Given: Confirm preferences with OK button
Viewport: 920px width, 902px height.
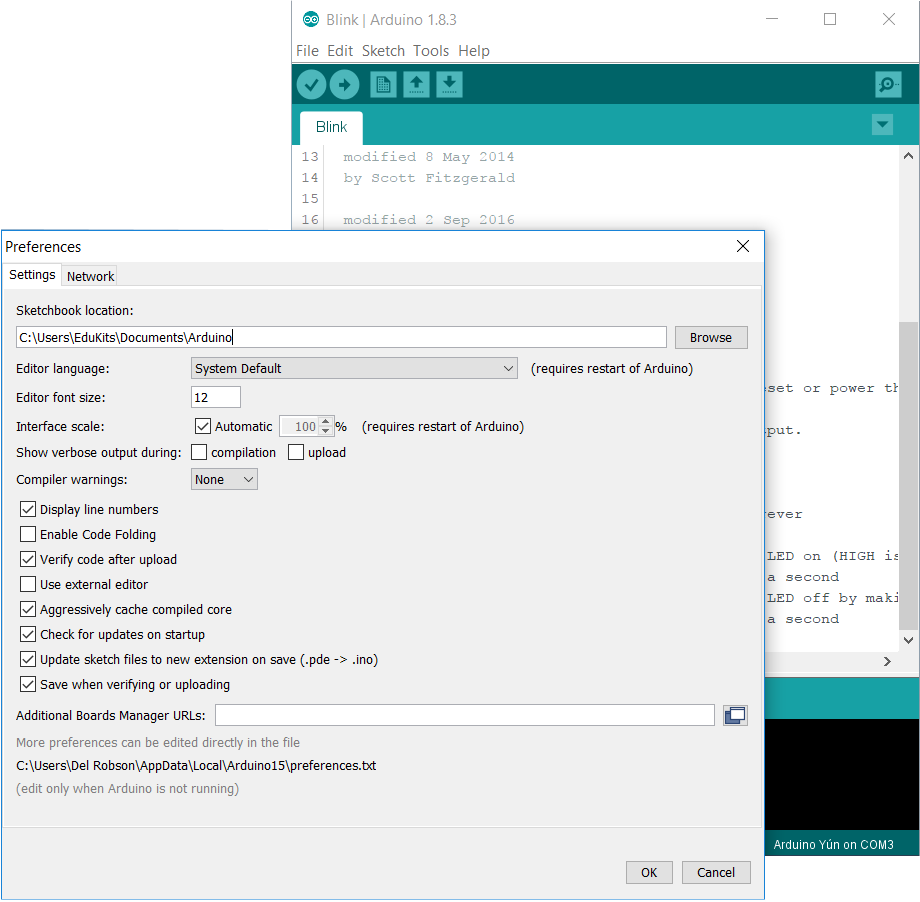Looking at the screenshot, I should (649, 873).
